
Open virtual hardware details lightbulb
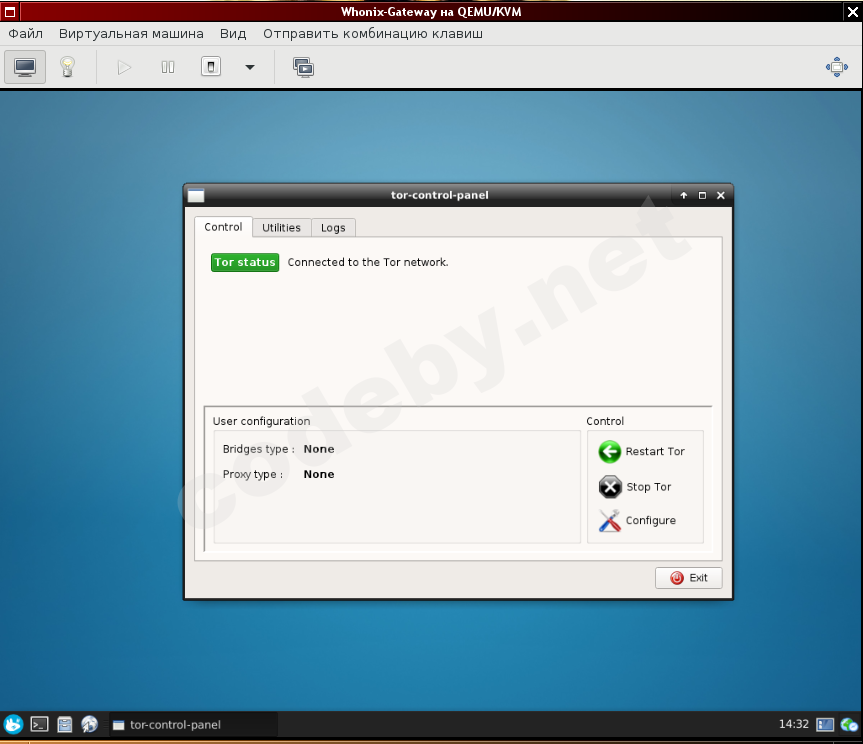(x=67, y=67)
